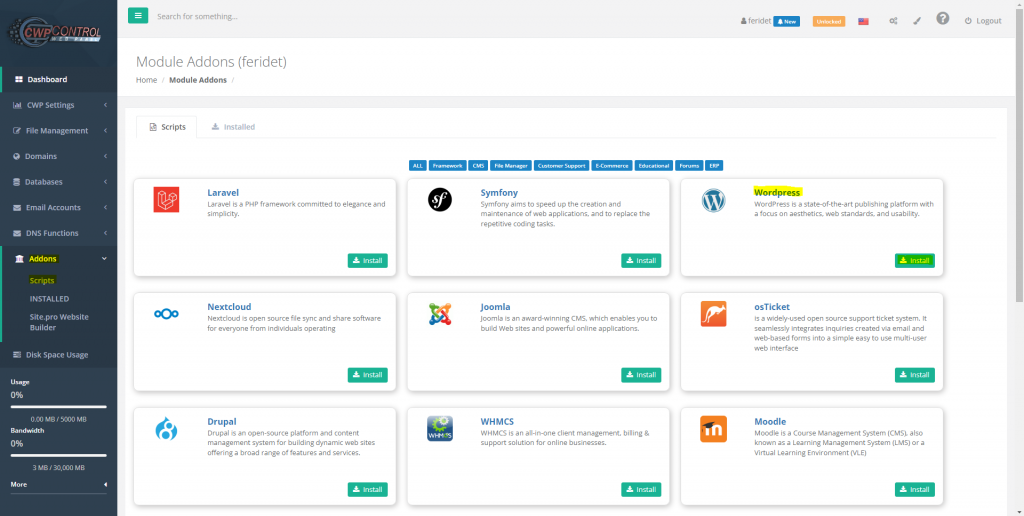Click the Home breadcrumb link
The image size is (1024, 516).
click(146, 80)
